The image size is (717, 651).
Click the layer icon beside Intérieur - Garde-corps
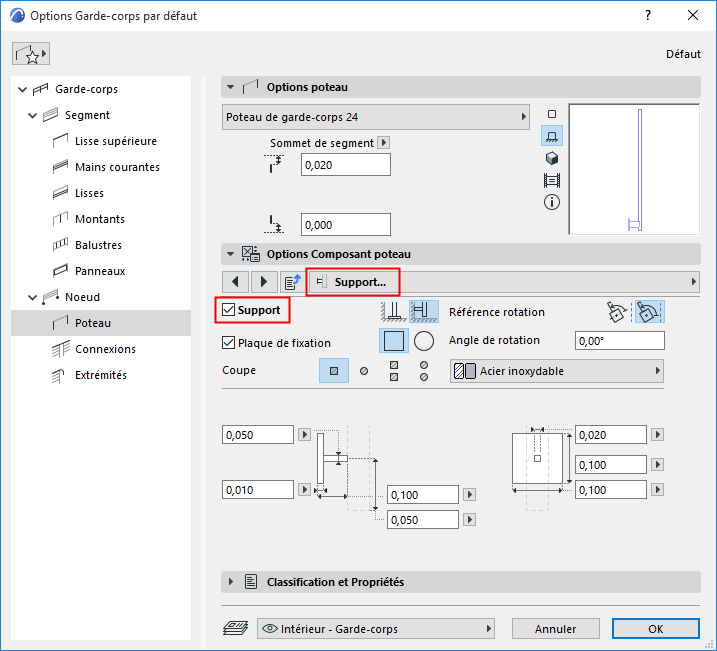coord(235,629)
